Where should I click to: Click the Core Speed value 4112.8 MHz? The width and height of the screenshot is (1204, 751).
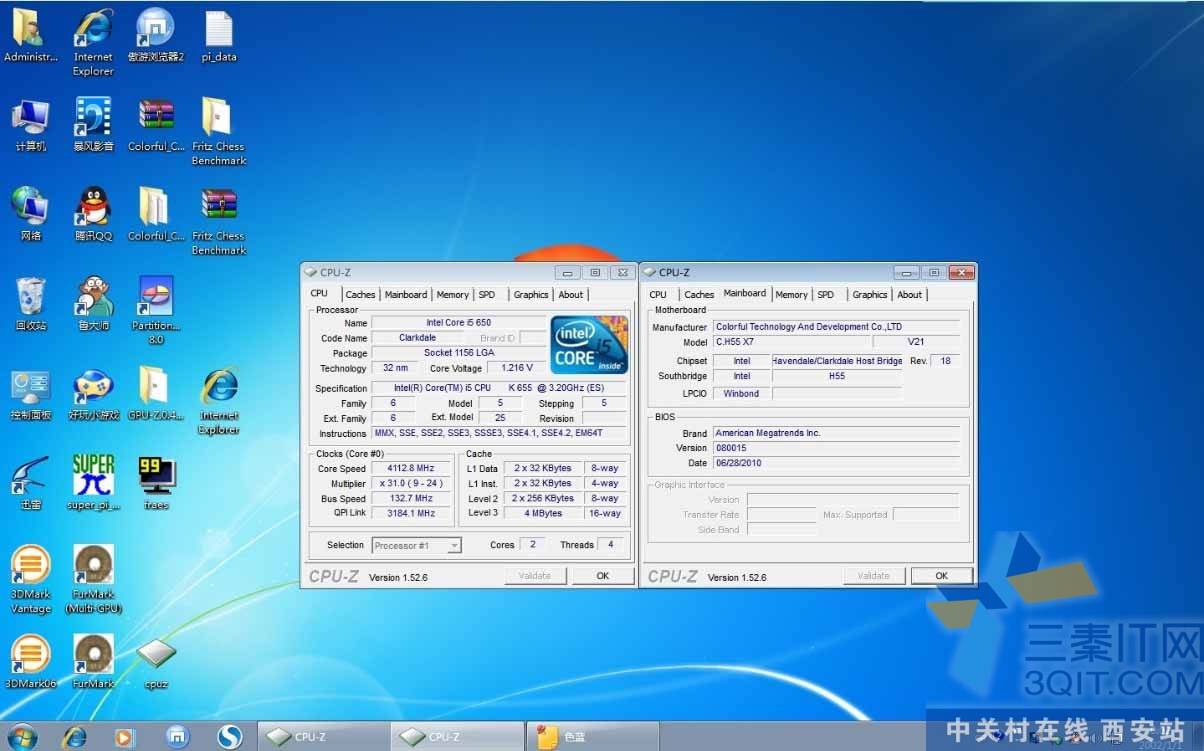click(x=412, y=468)
